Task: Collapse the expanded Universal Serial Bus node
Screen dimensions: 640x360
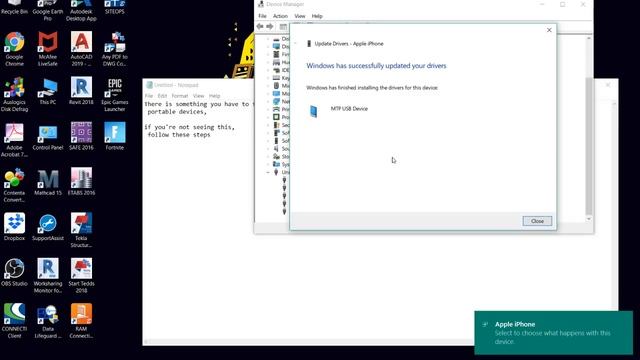Action: pos(268,172)
